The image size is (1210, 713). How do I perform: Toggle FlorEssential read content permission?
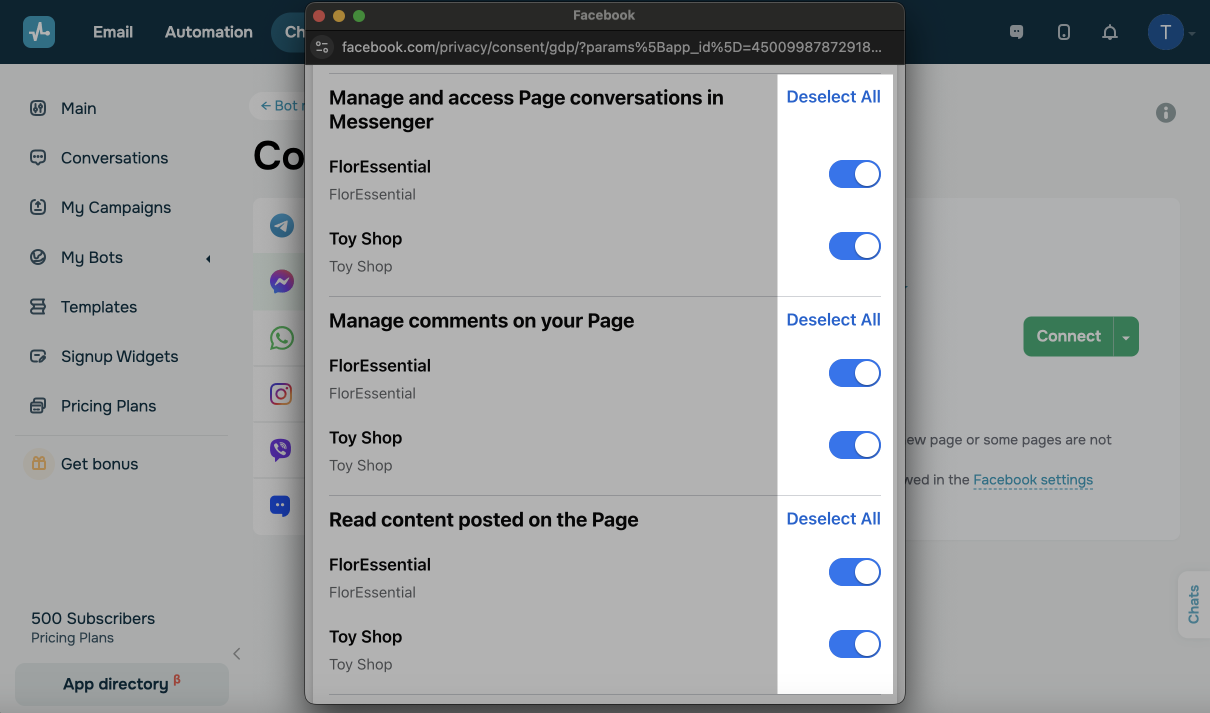coord(854,572)
